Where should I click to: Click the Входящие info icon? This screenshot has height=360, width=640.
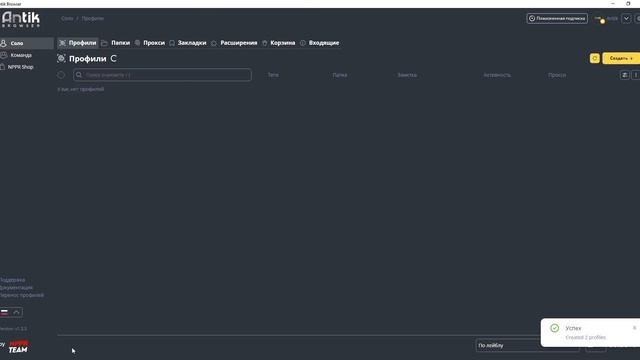tap(302, 43)
